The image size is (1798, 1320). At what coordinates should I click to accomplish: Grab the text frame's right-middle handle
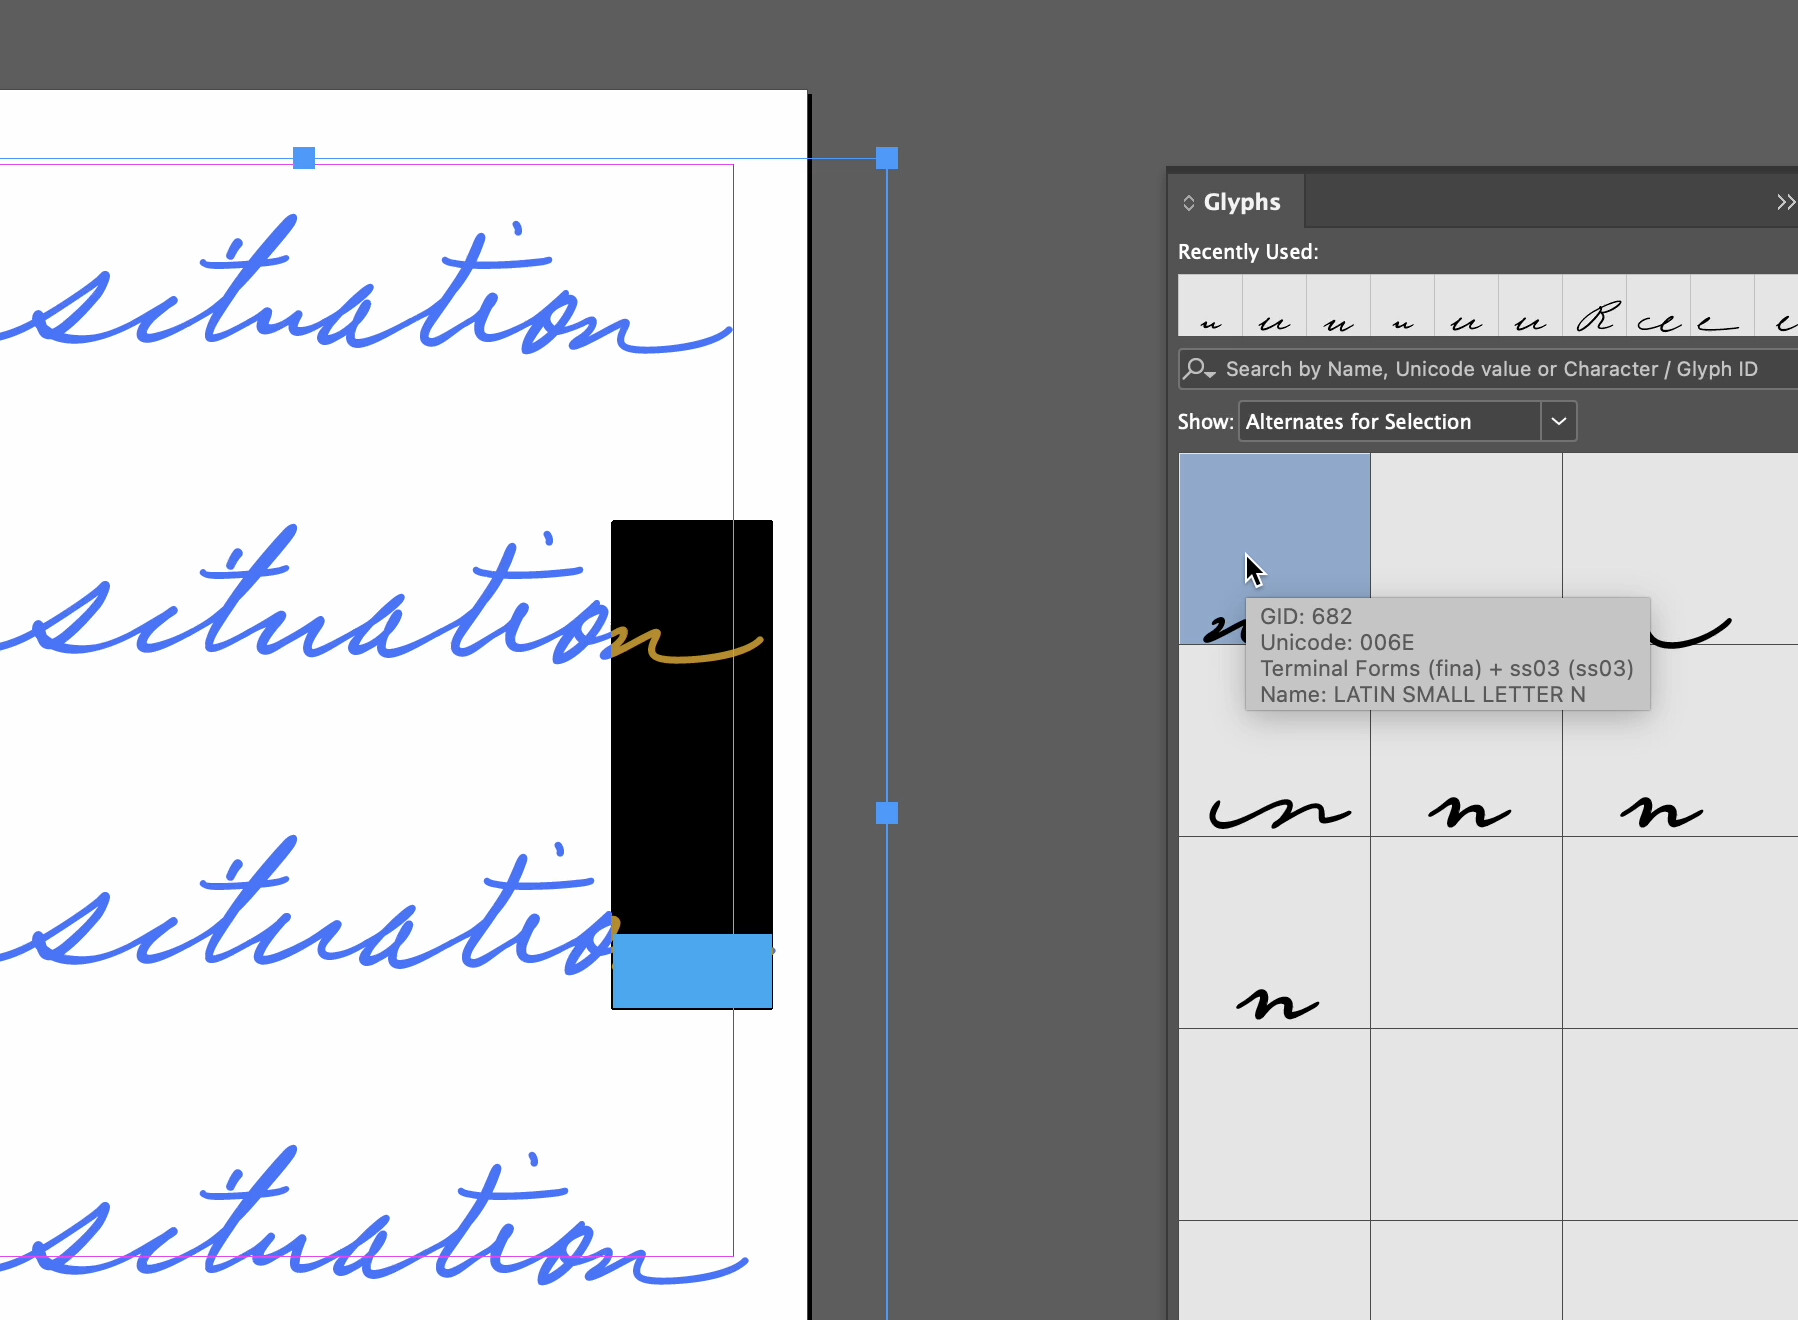pos(887,813)
